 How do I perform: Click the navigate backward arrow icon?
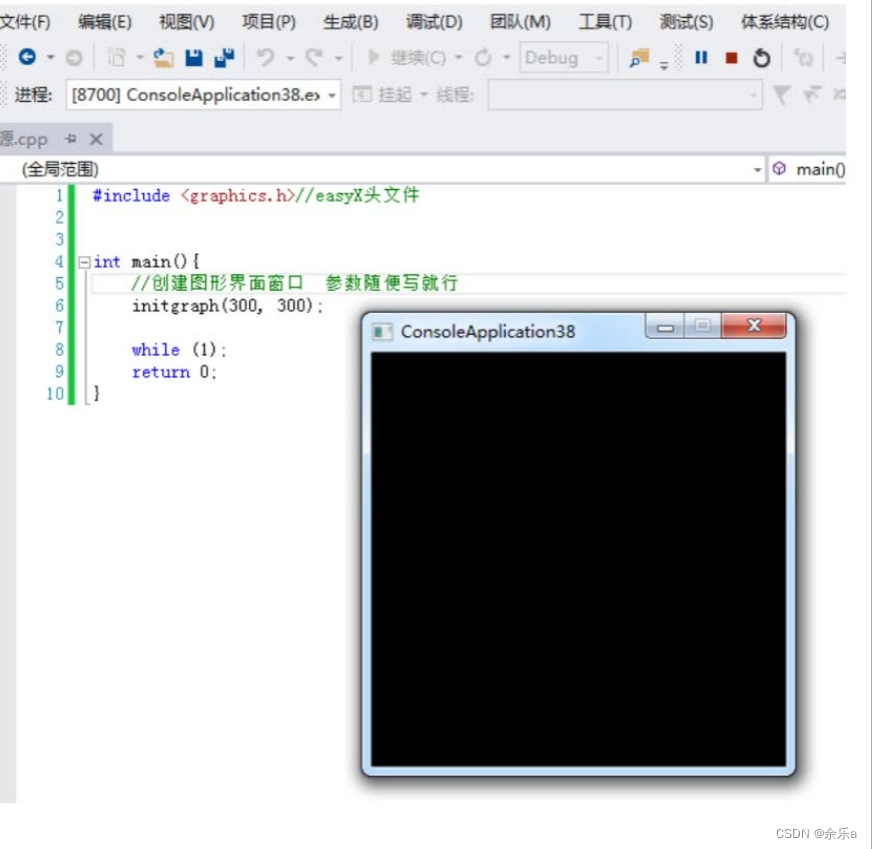click(x=27, y=57)
